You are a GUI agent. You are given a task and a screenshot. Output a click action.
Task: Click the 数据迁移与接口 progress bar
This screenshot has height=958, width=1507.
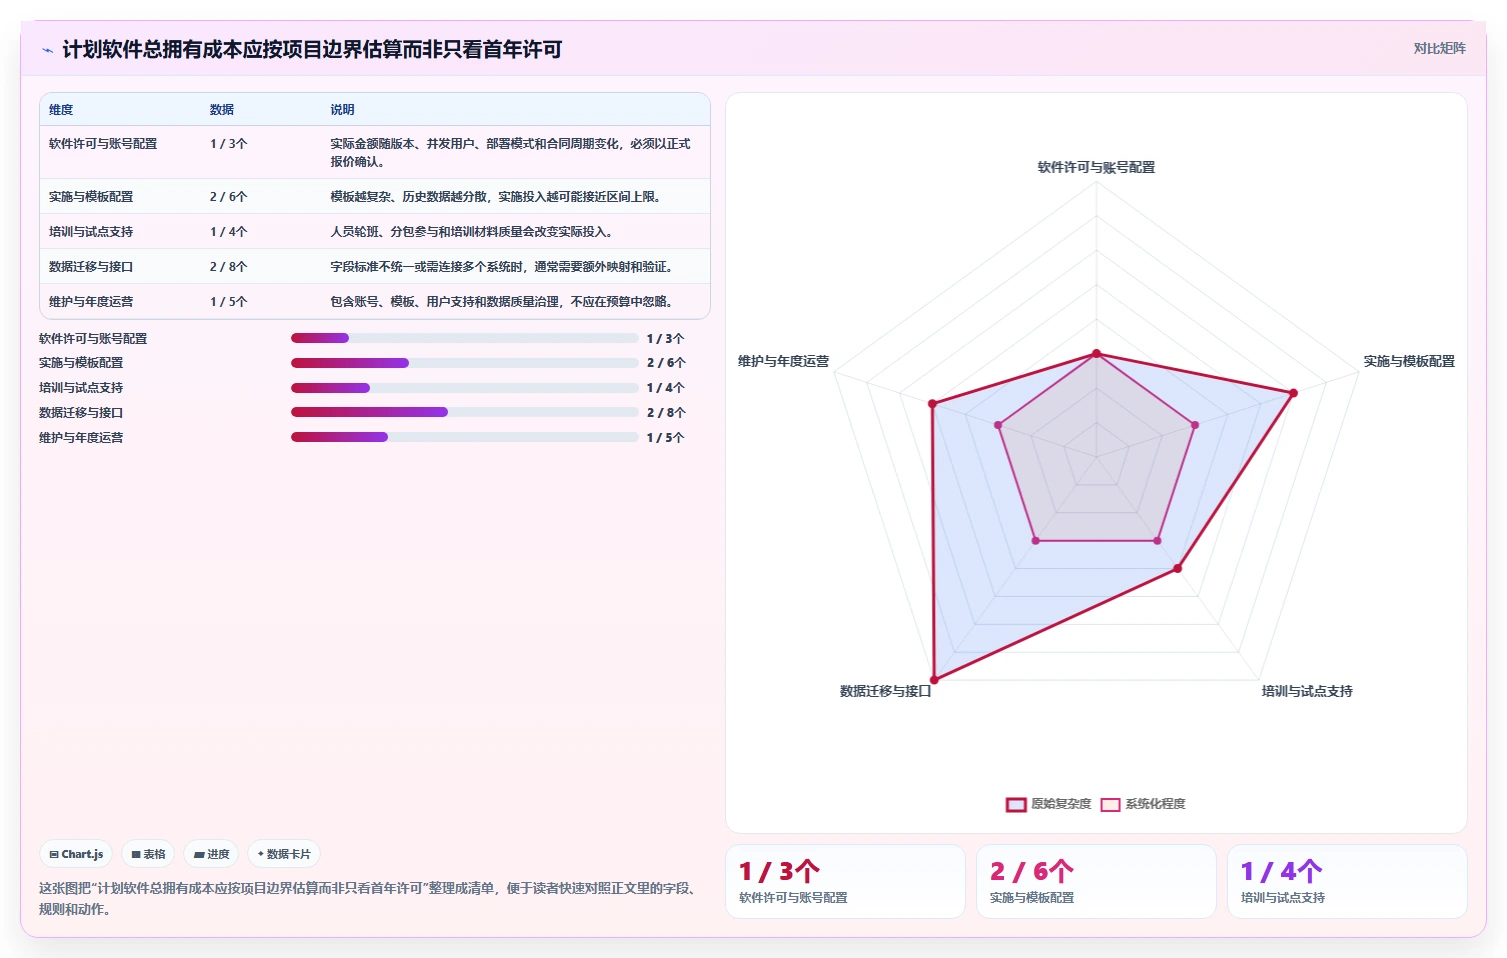coord(464,412)
